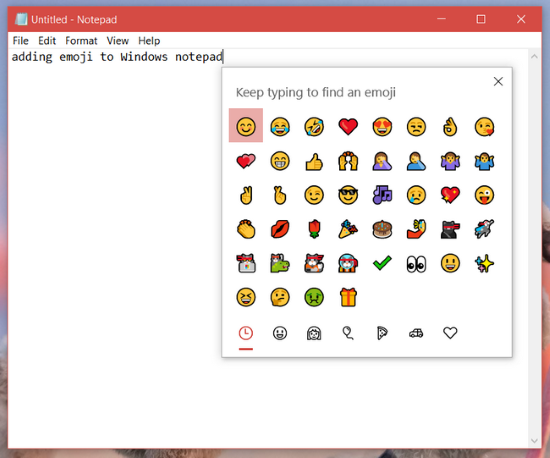550x458 pixels.
Task: Insert the party popper emoji
Action: point(348,229)
